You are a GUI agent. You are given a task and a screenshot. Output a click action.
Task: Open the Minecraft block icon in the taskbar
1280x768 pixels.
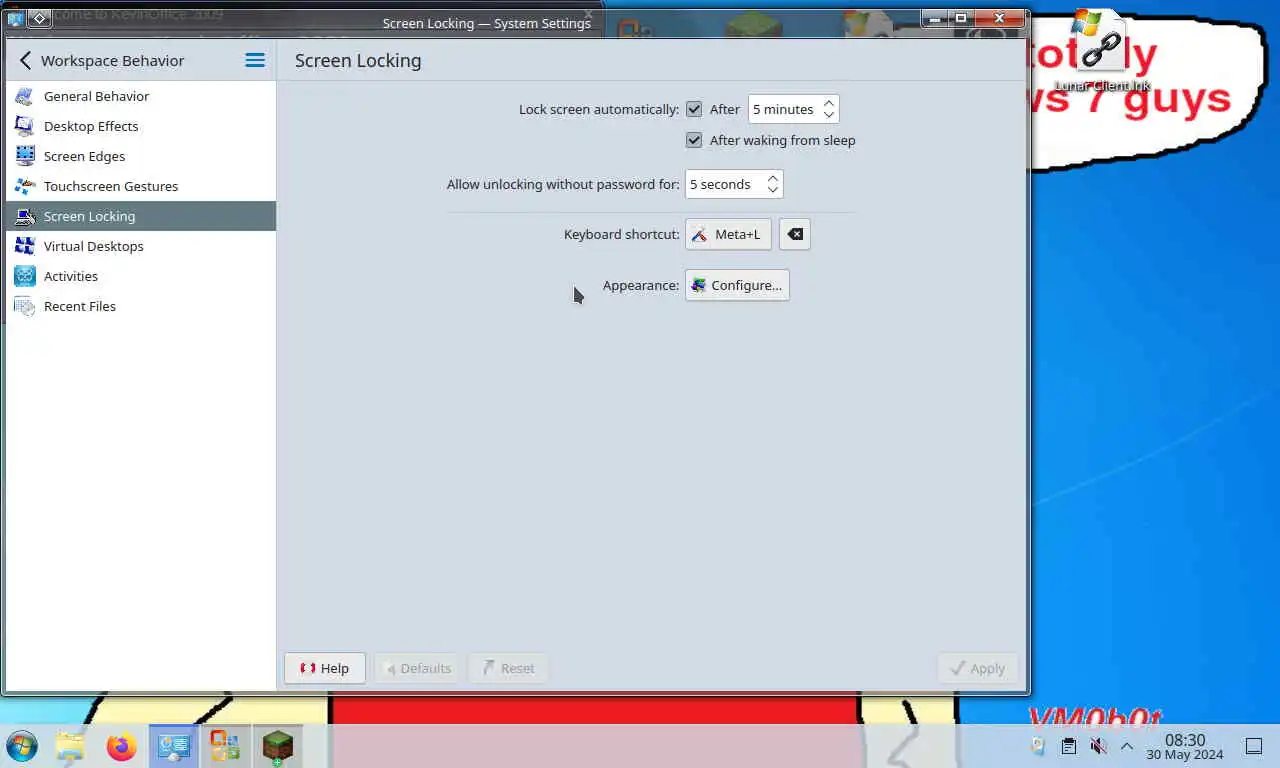coord(277,746)
